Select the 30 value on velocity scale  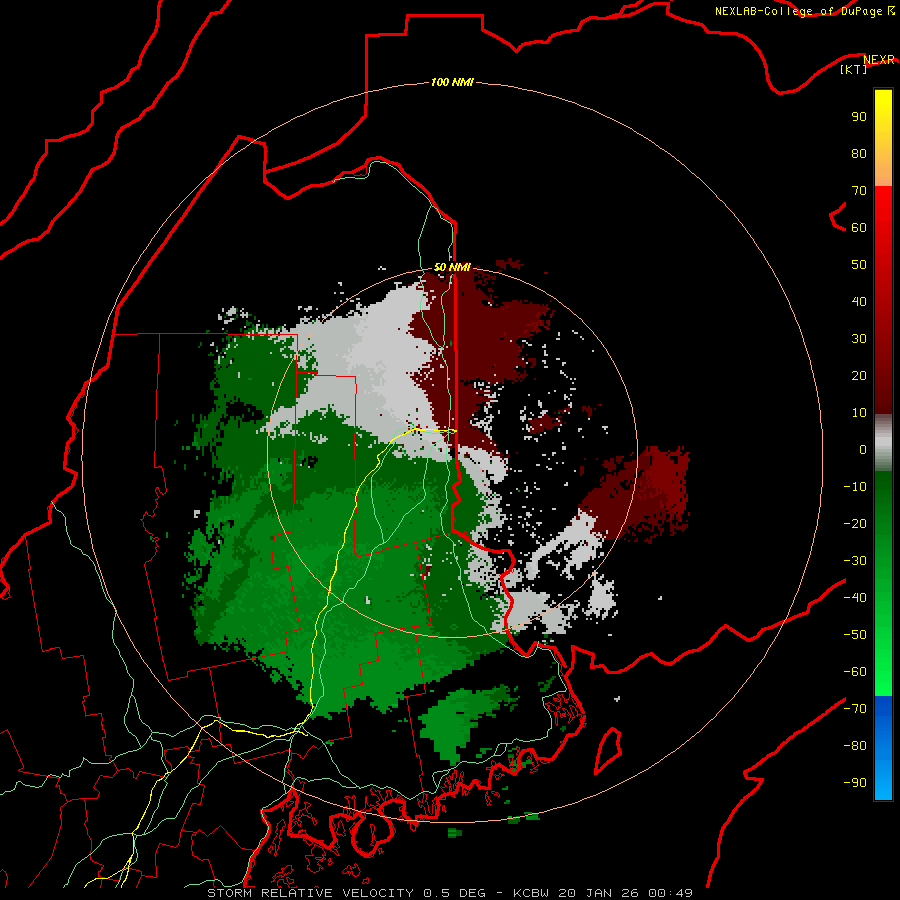pyautogui.click(x=859, y=339)
